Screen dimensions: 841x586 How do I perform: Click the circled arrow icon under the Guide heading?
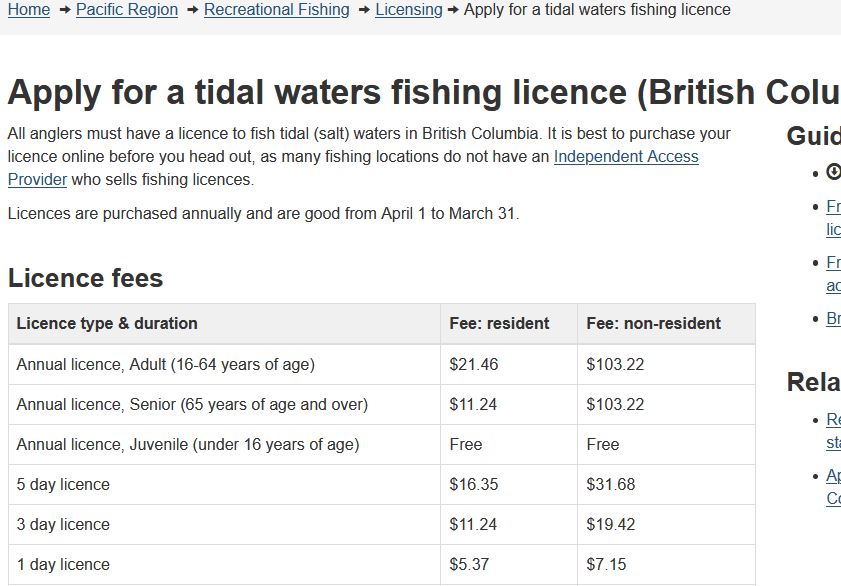tap(834, 172)
